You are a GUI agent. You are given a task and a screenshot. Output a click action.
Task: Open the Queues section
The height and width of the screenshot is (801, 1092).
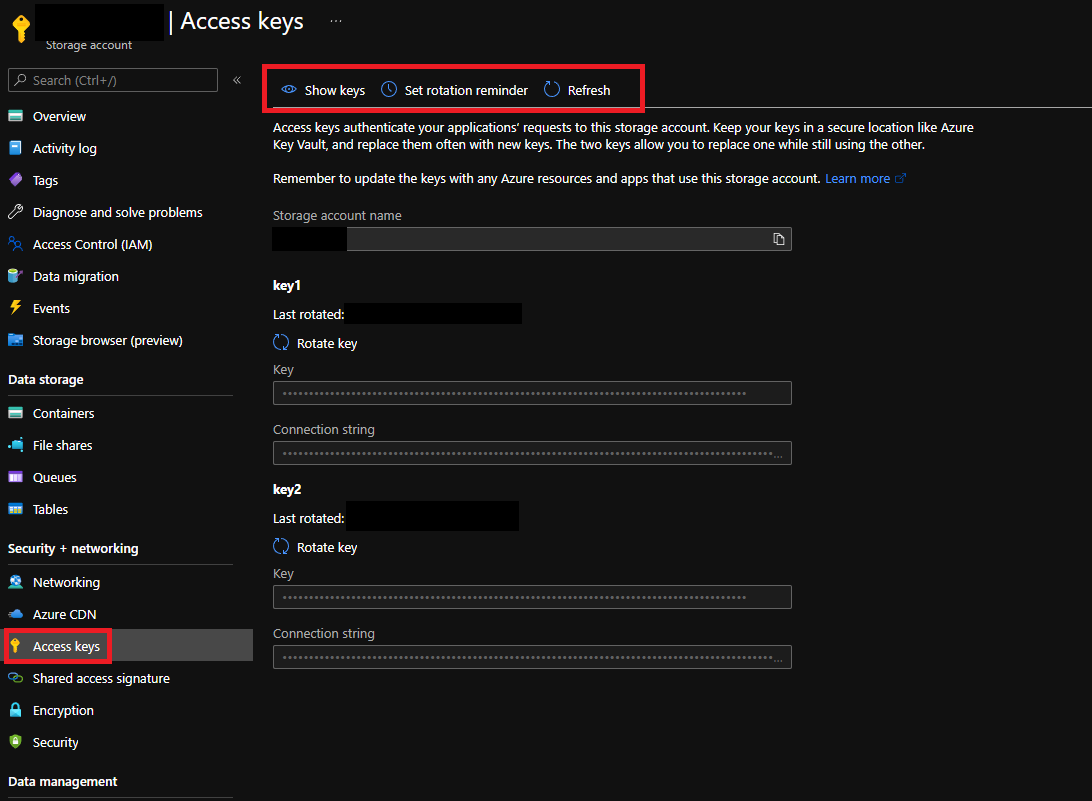pyautogui.click(x=55, y=477)
